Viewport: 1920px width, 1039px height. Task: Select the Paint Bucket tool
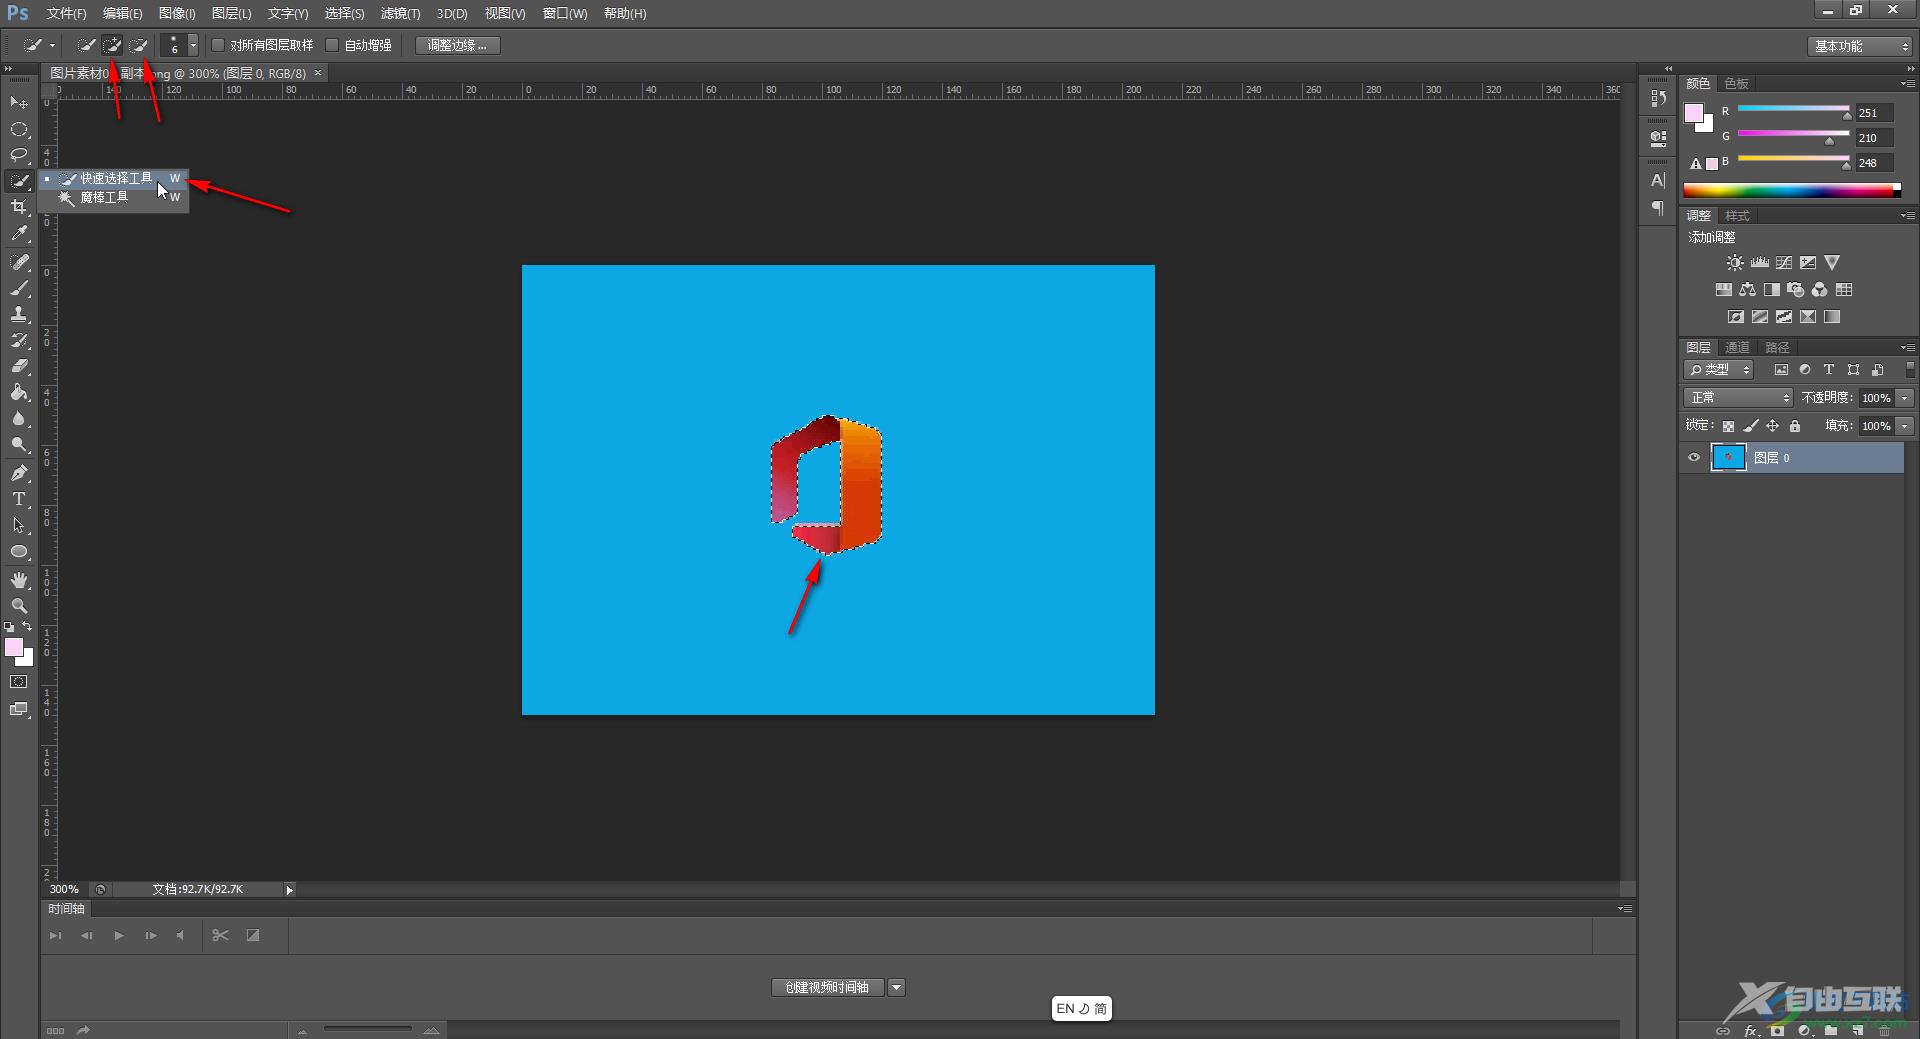19,392
